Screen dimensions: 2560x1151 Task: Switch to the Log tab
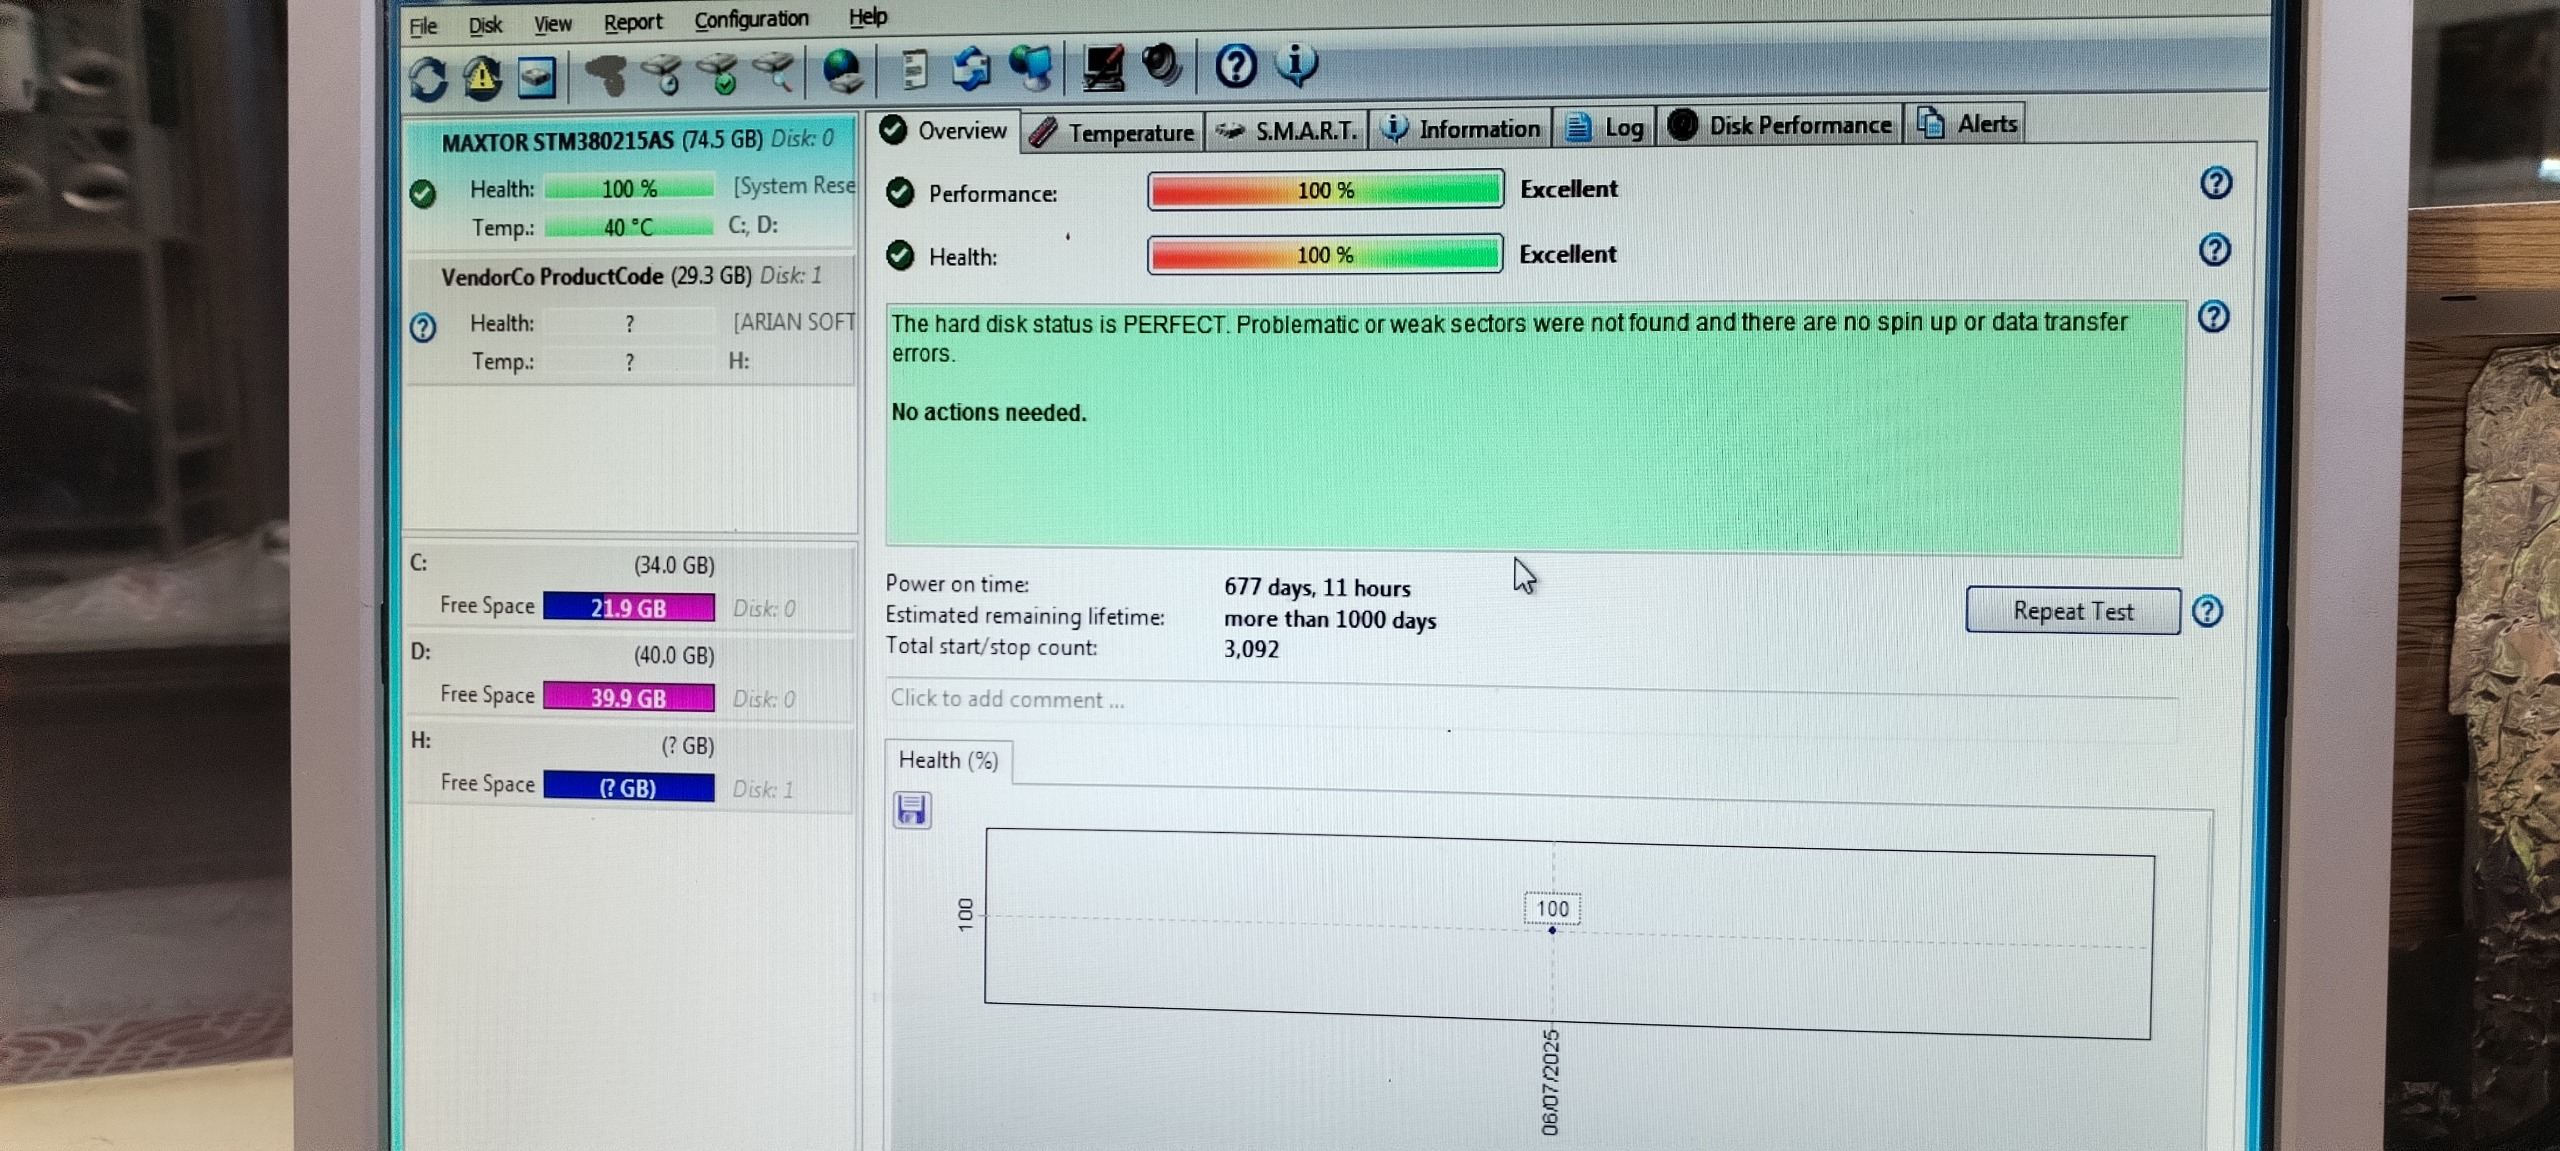coord(1604,127)
